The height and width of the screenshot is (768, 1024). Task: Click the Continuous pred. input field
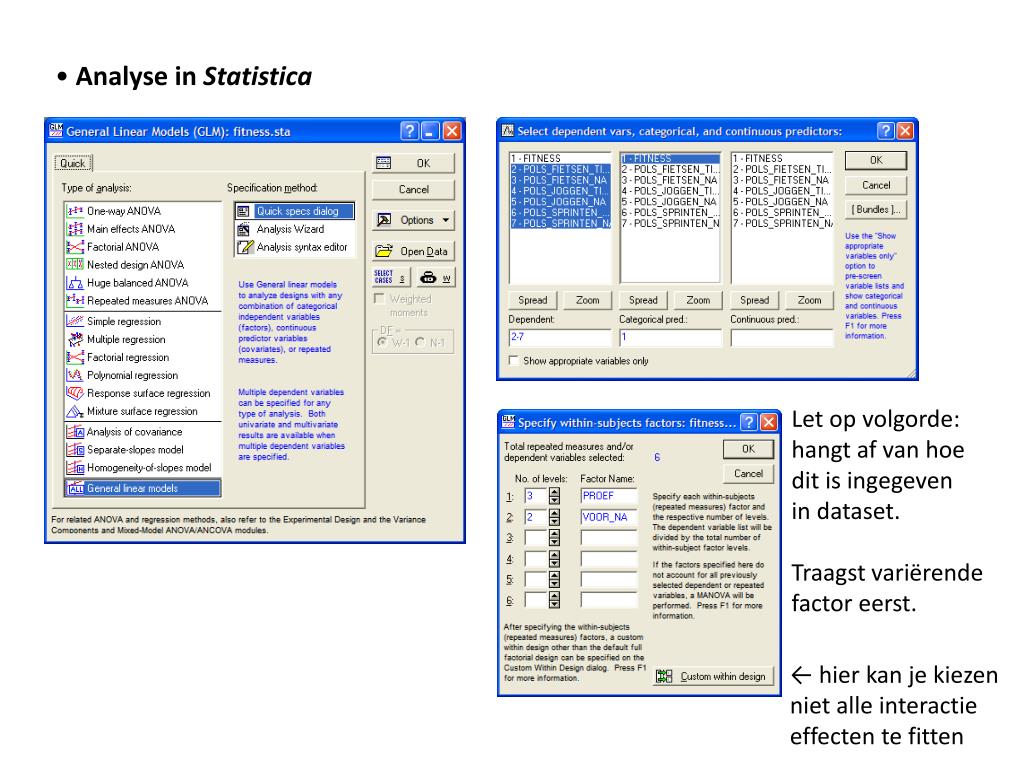782,338
